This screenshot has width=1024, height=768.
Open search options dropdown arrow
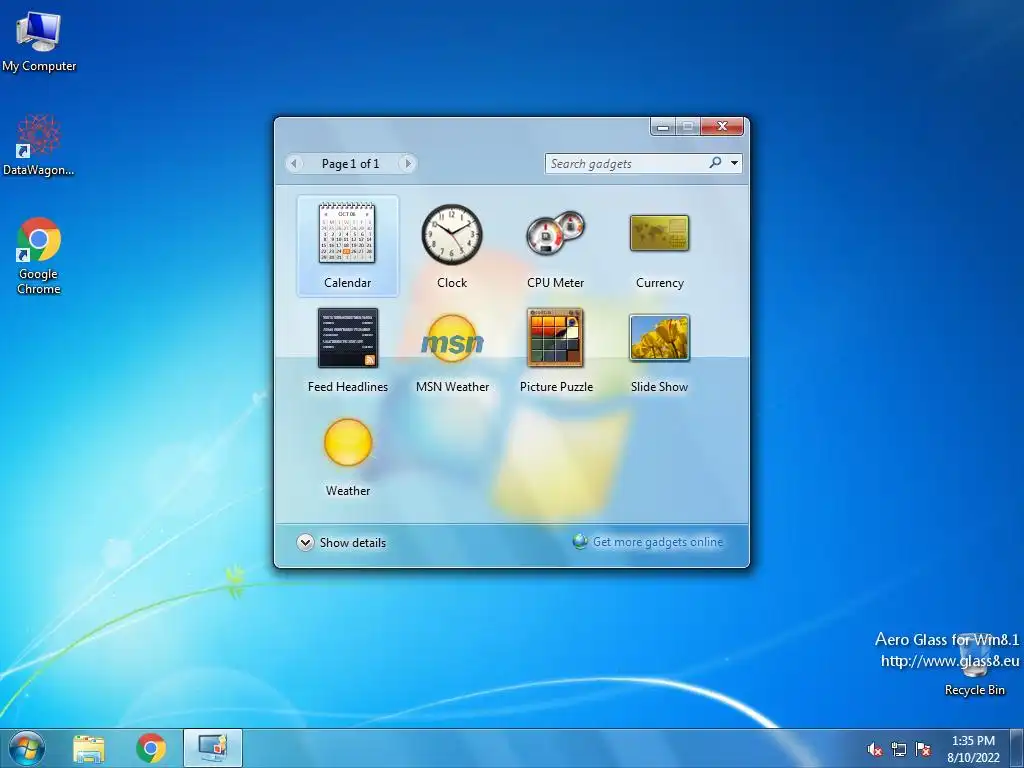coord(735,163)
